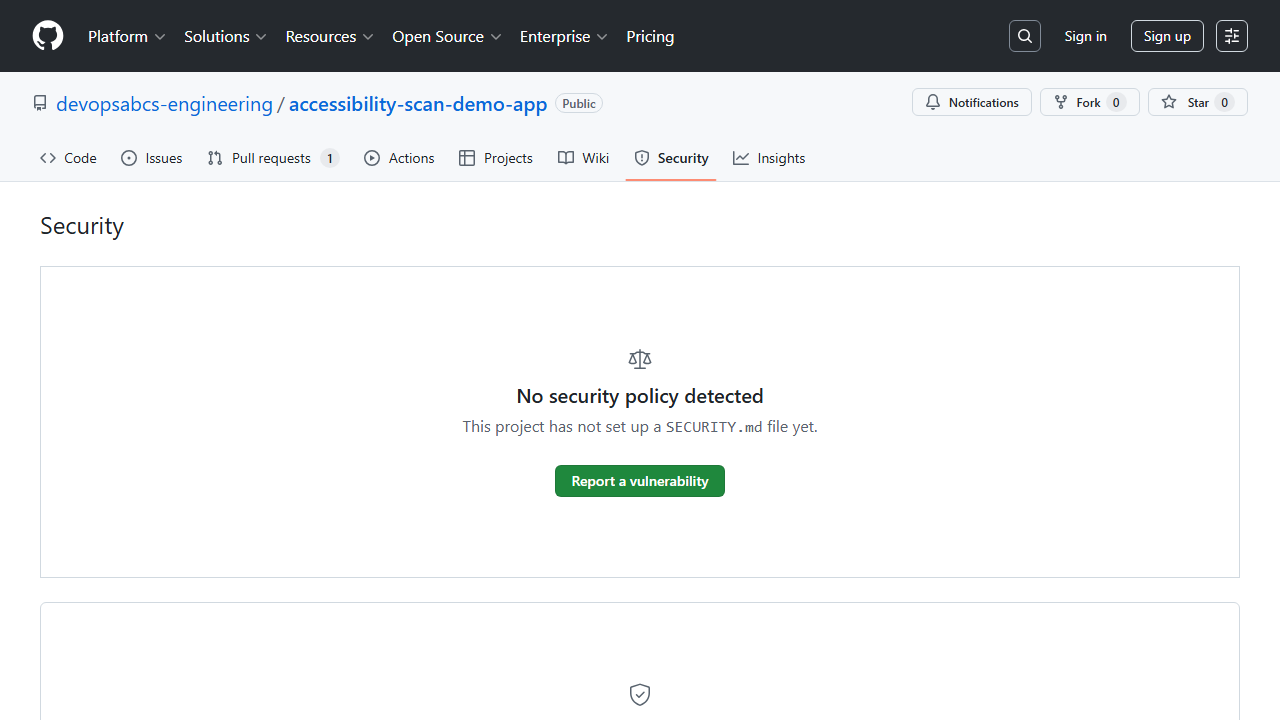
Task: Open Actions via its play icon
Action: [372, 158]
